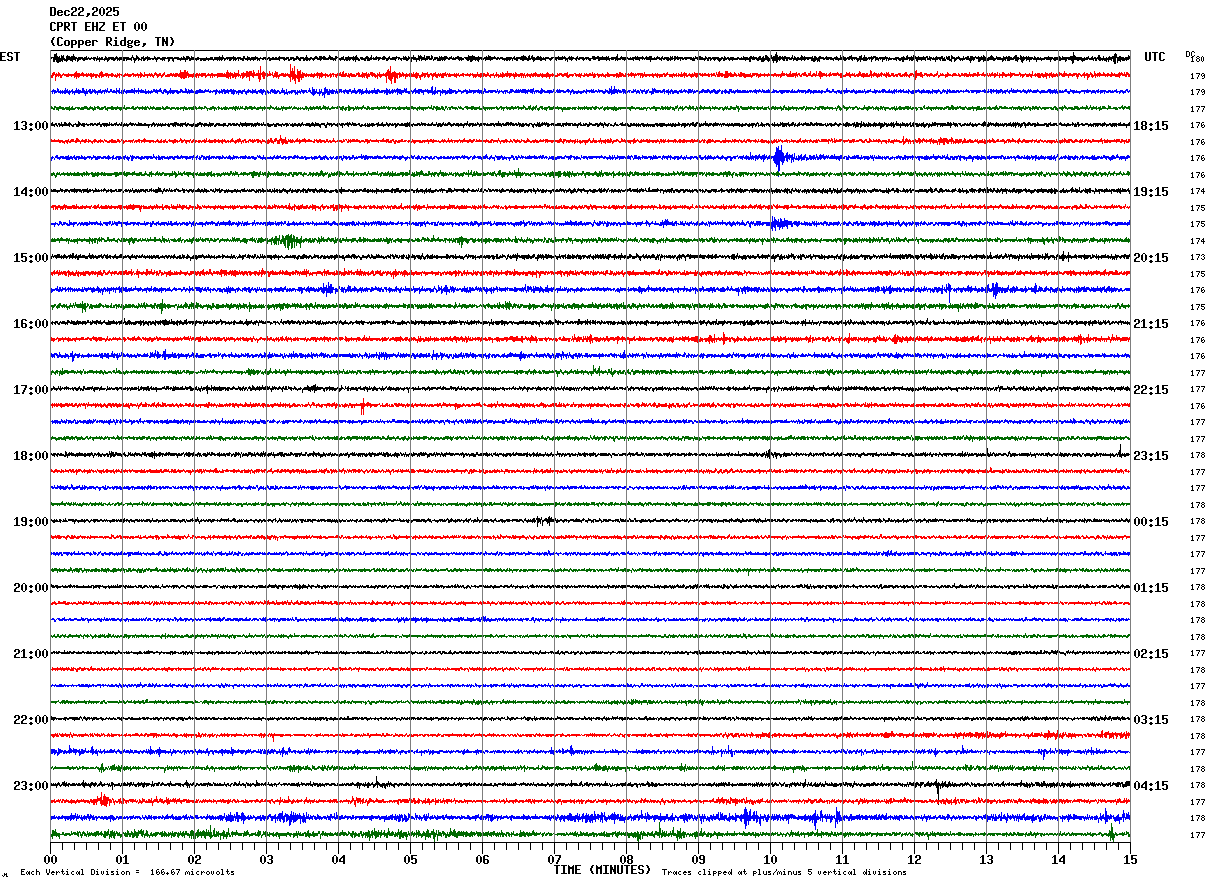The image size is (1210, 886).
Task: Click minute 05 on the bottom axis
Action: [410, 859]
